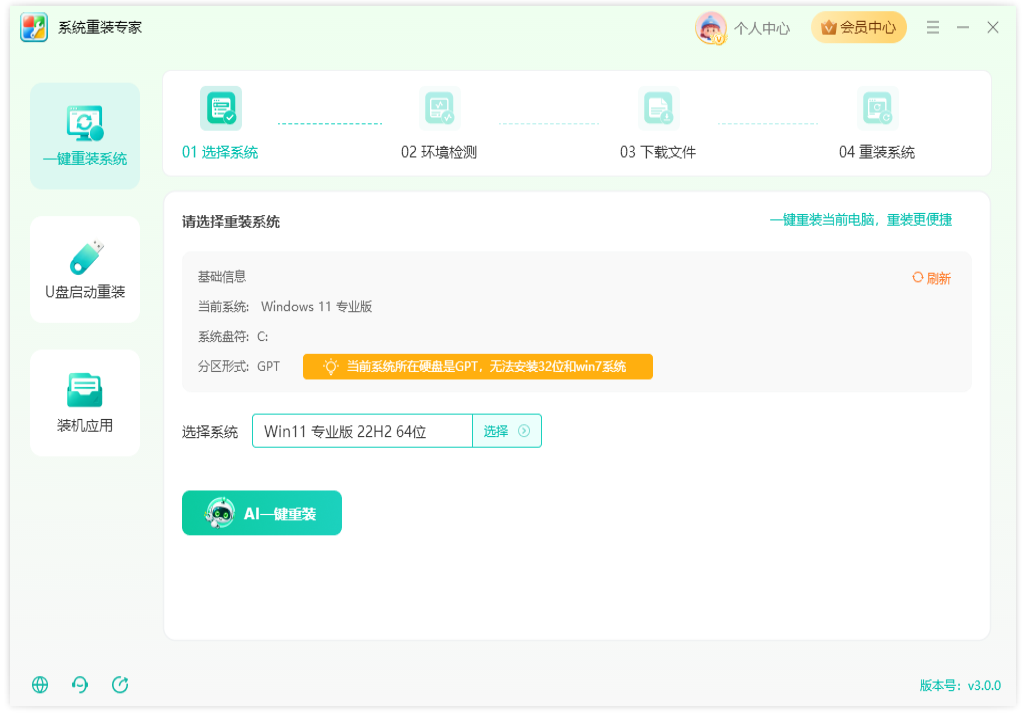The width and height of the screenshot is (1035, 713).
Task: Open the 装机应用 sidebar tab
Action: pos(85,403)
